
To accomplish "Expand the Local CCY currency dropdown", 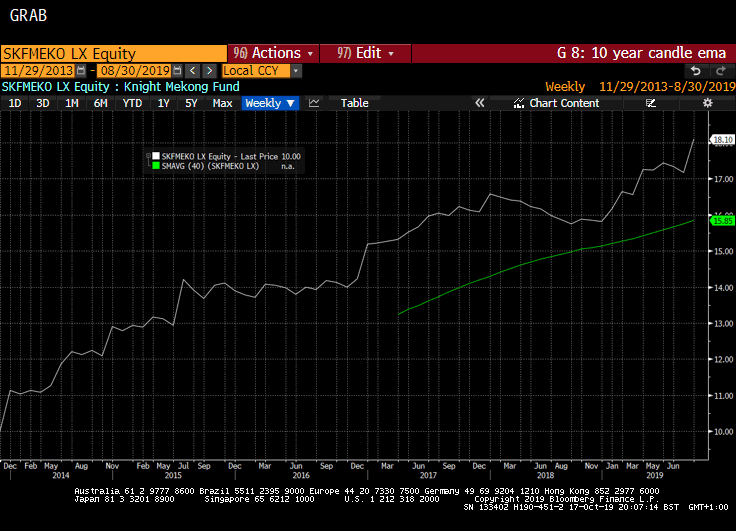I will pyautogui.click(x=296, y=71).
